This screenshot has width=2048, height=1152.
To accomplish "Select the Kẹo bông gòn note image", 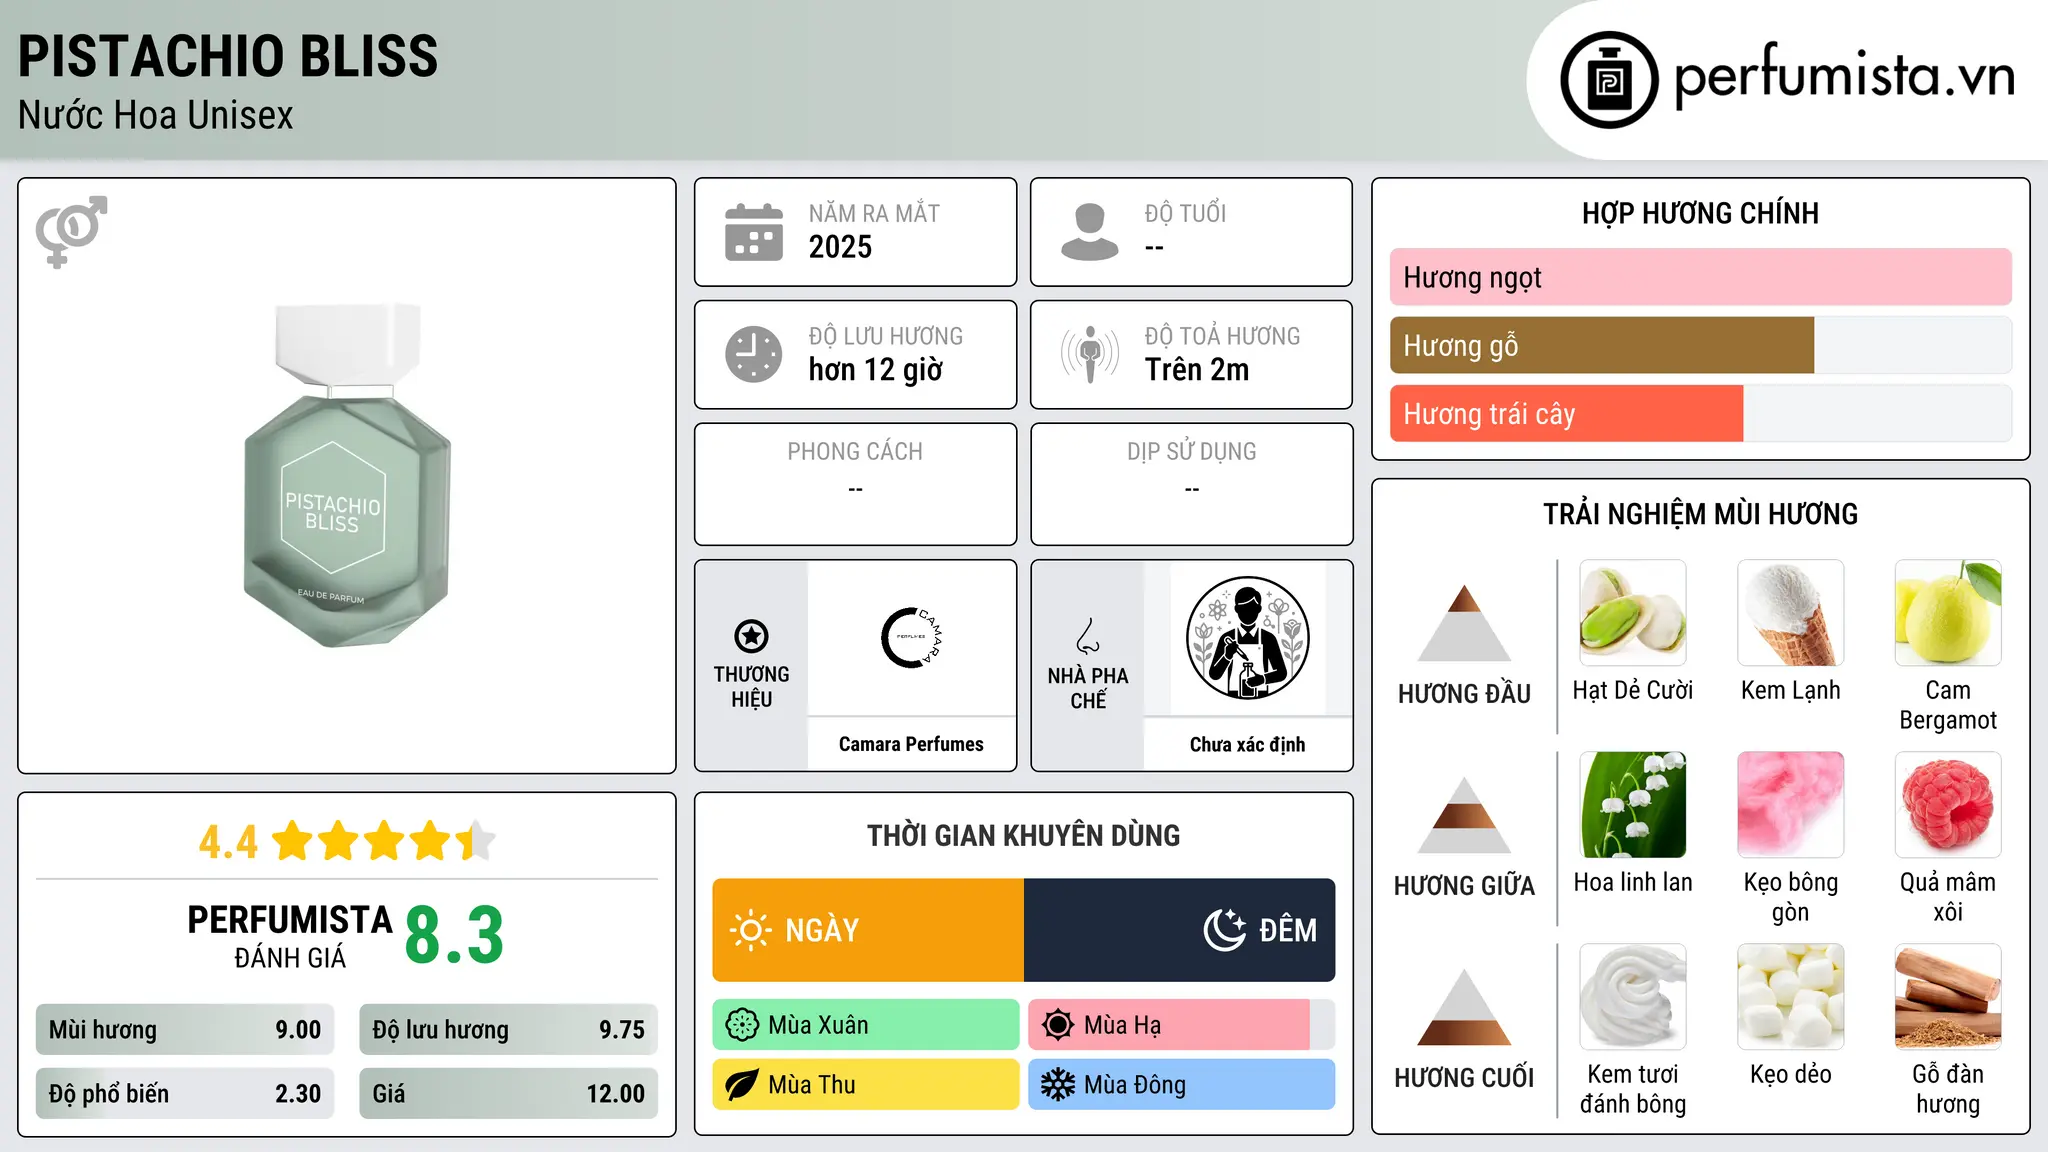I will coord(1790,805).
